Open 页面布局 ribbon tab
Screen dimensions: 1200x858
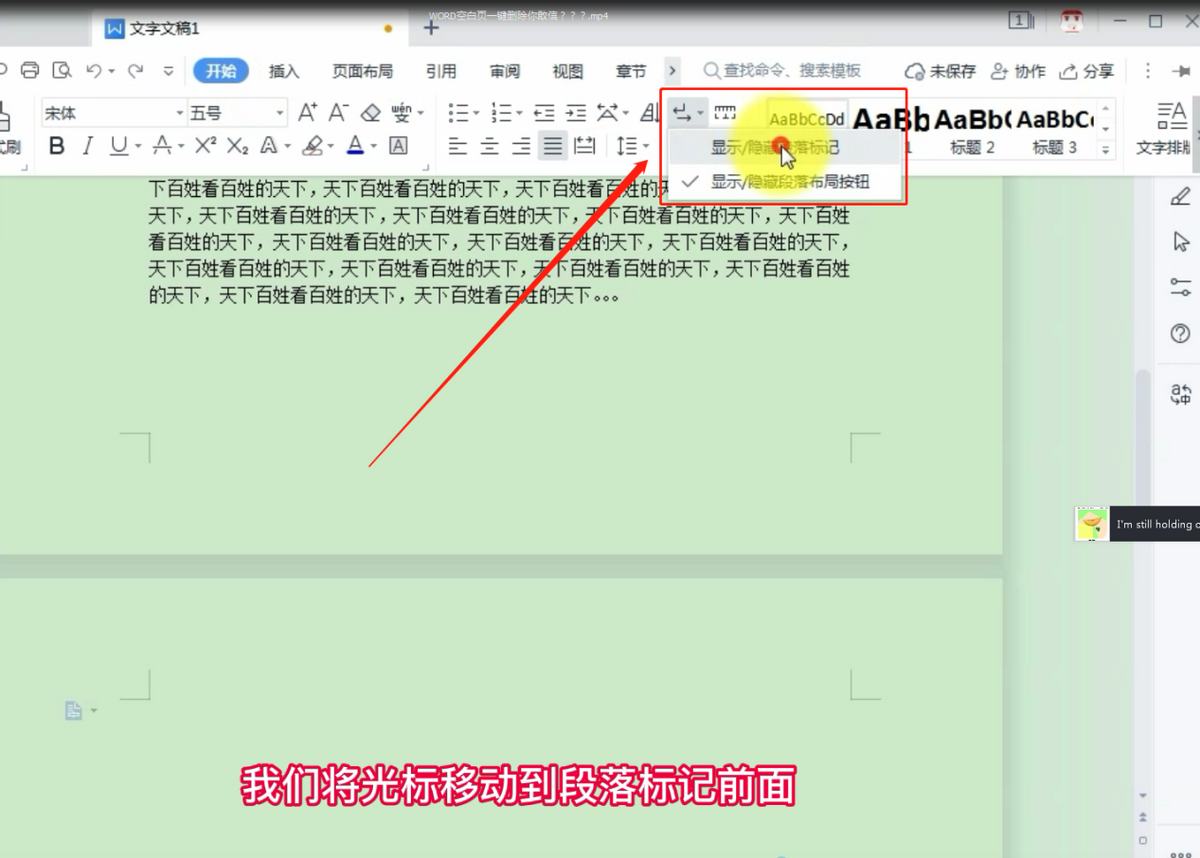[x=362, y=71]
